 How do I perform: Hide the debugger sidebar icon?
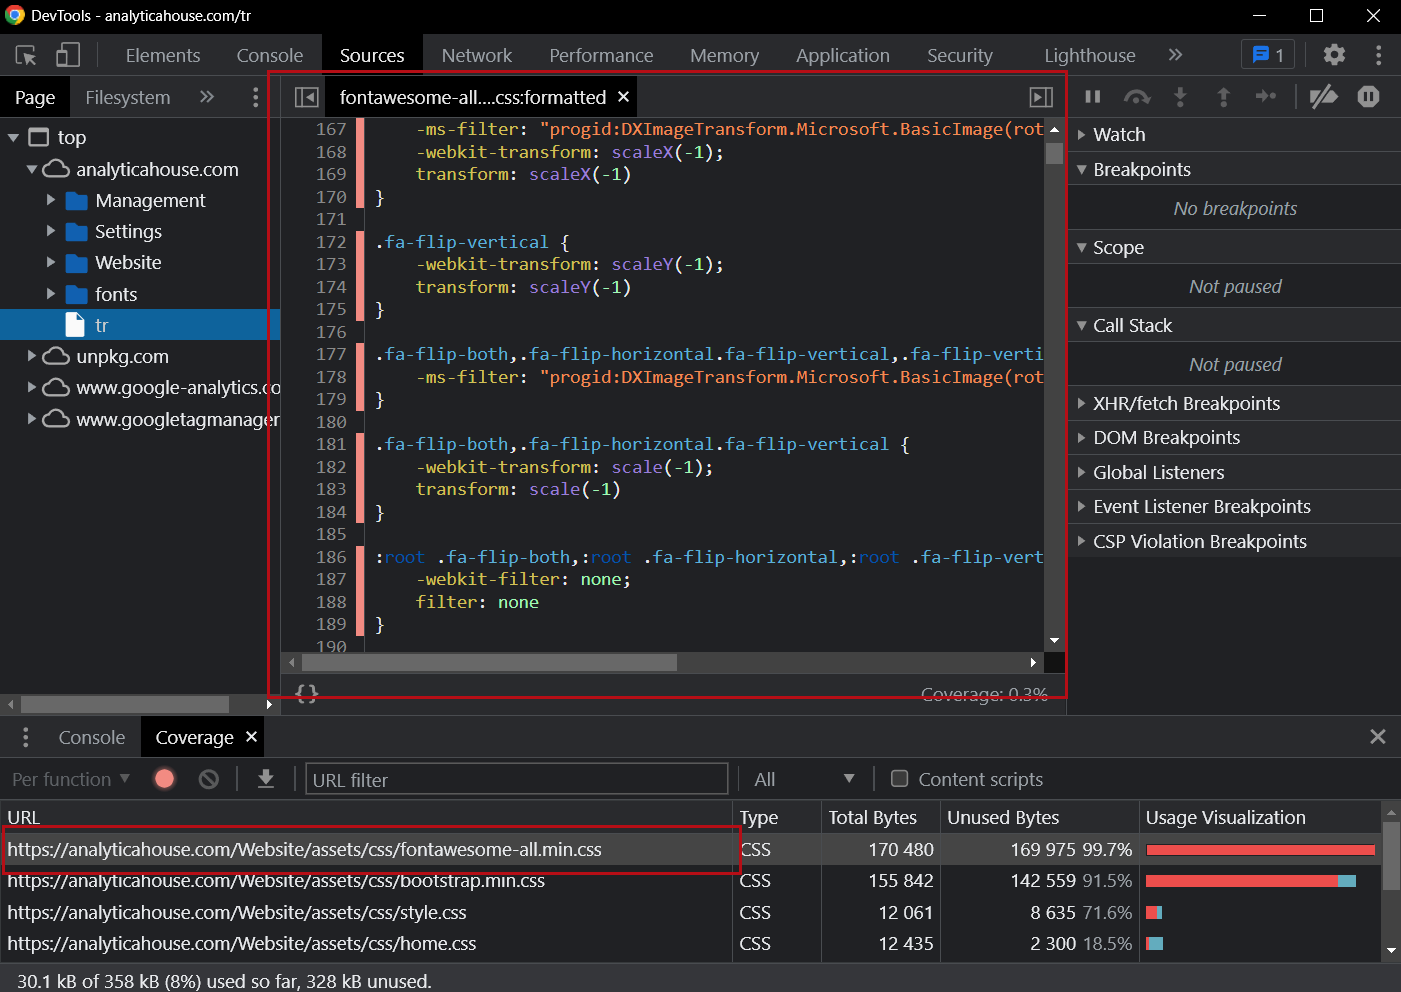point(1041,97)
